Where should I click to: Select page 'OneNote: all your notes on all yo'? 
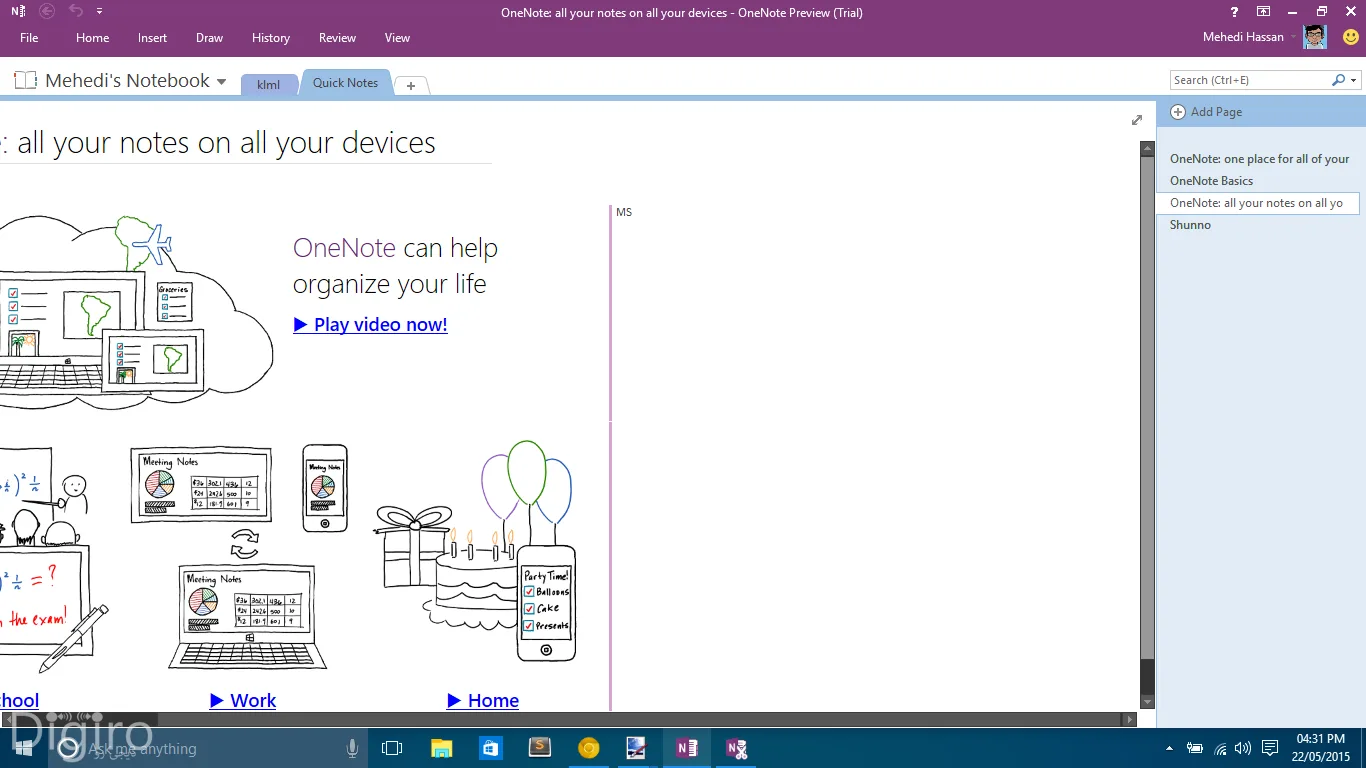point(1258,203)
